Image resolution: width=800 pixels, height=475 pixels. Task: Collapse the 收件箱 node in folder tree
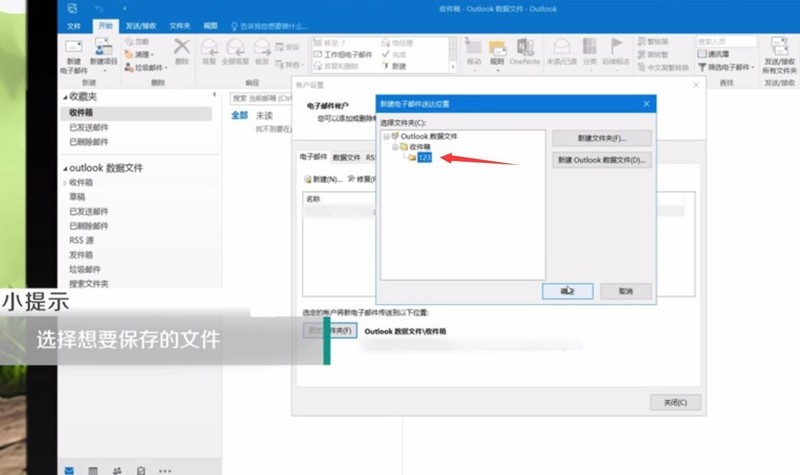(394, 147)
